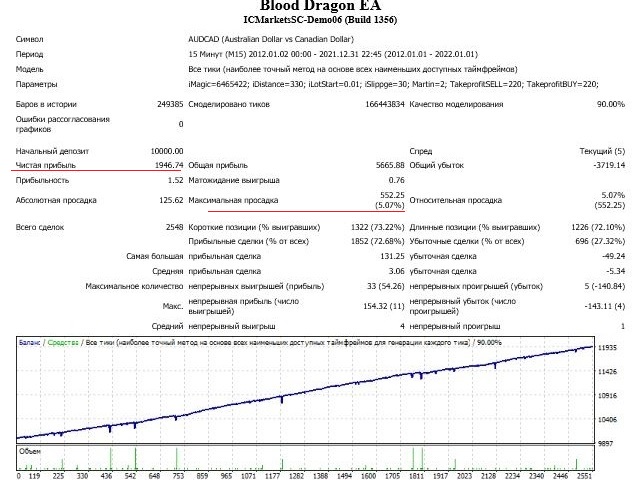The height and width of the screenshot is (480, 640).
Task: Click the 11935 balance axis label
Action: pos(607,348)
